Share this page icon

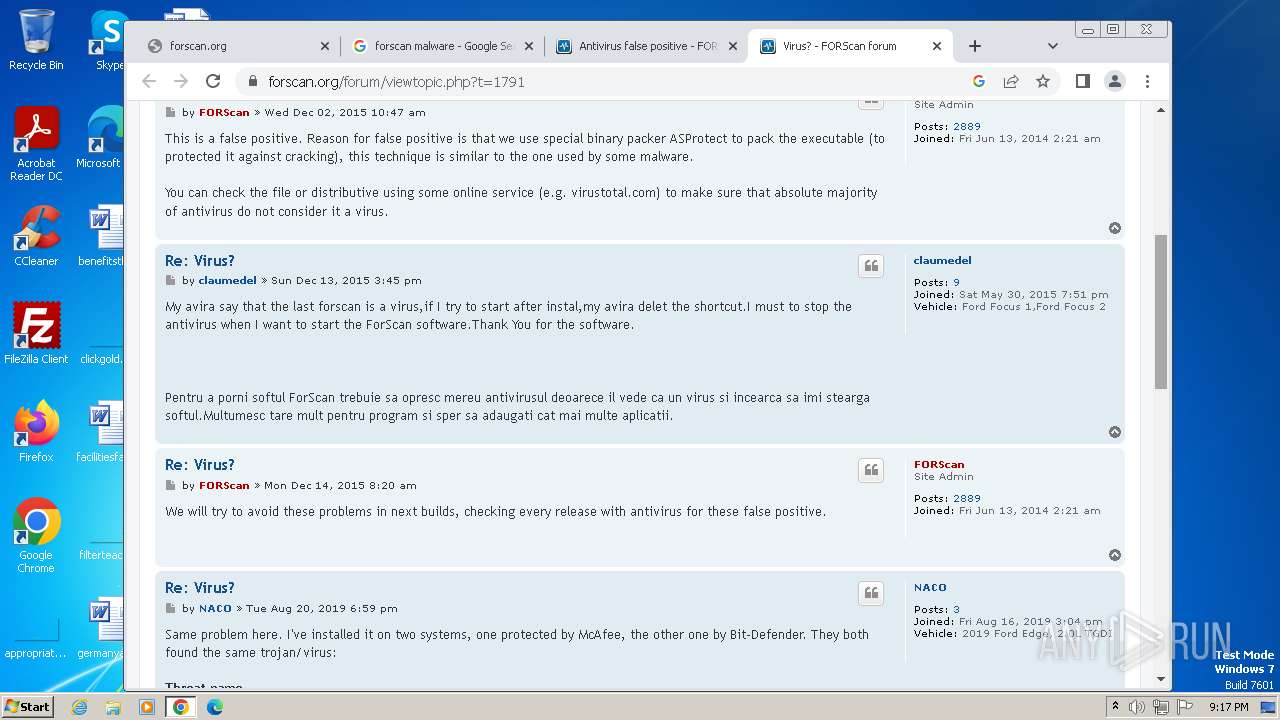pos(1011,82)
